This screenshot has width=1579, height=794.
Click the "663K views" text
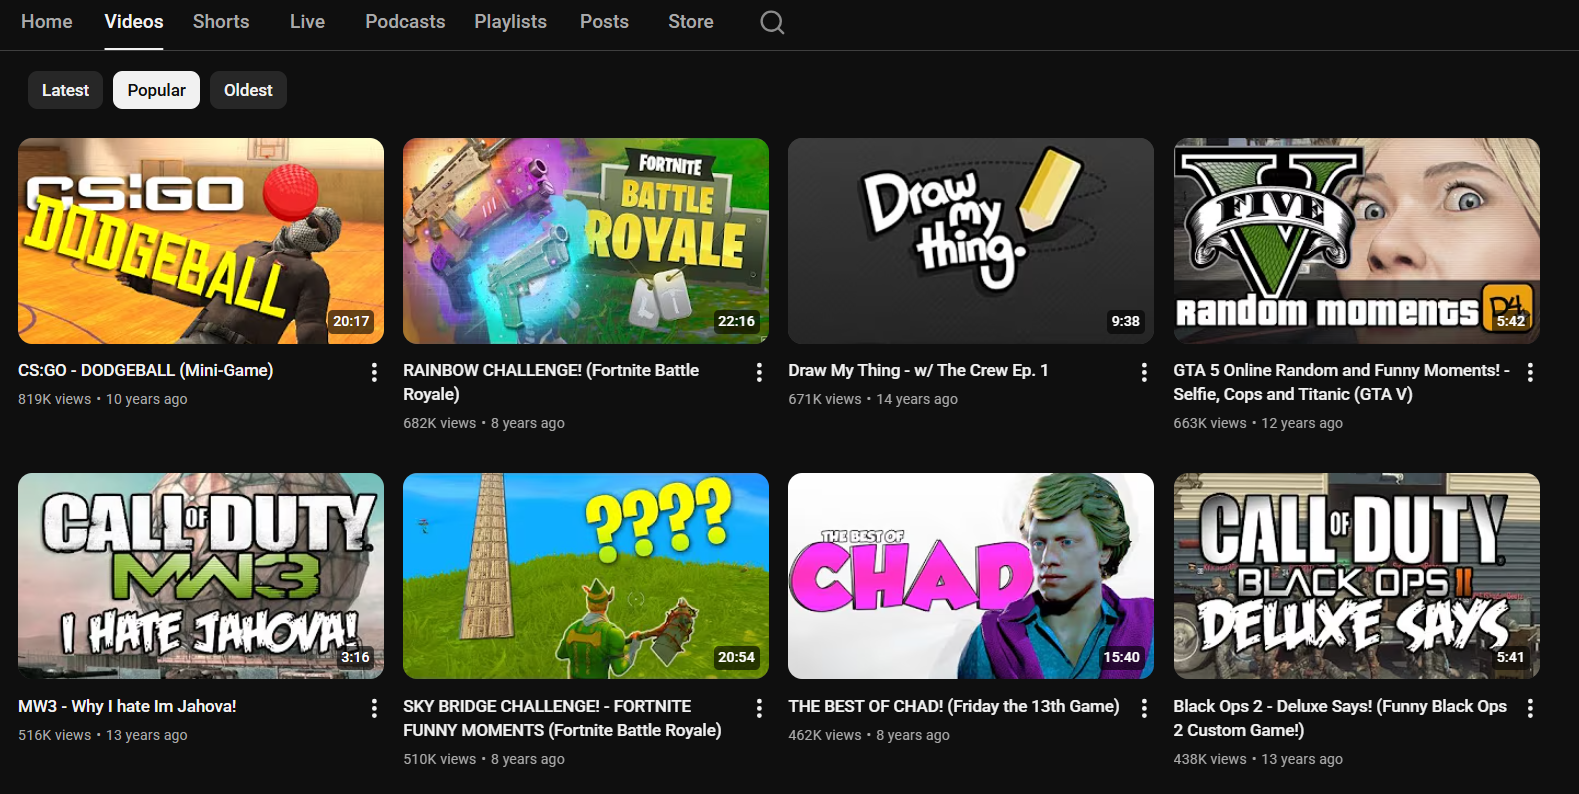point(1210,423)
